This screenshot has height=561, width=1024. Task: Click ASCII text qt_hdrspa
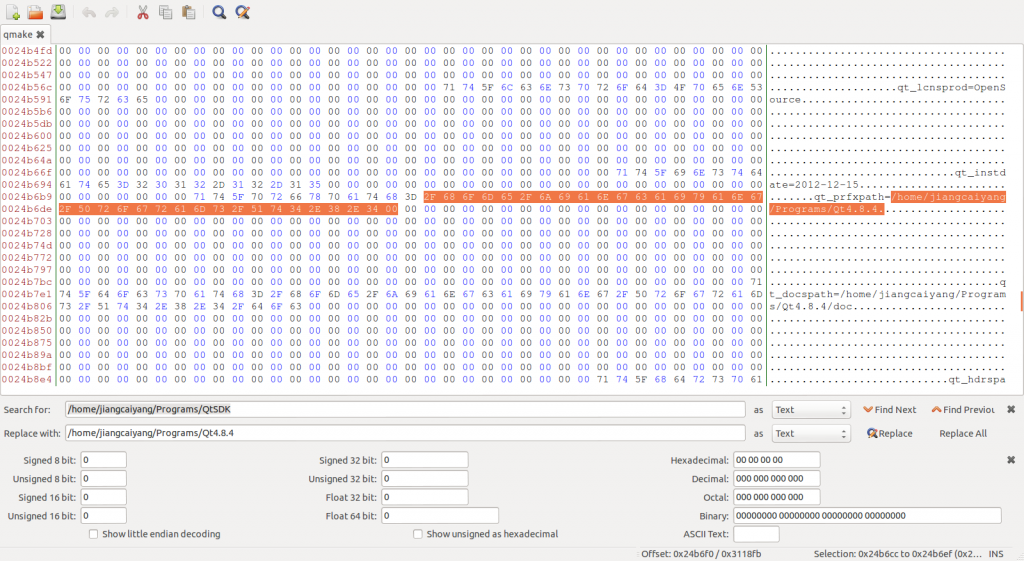click(977, 379)
